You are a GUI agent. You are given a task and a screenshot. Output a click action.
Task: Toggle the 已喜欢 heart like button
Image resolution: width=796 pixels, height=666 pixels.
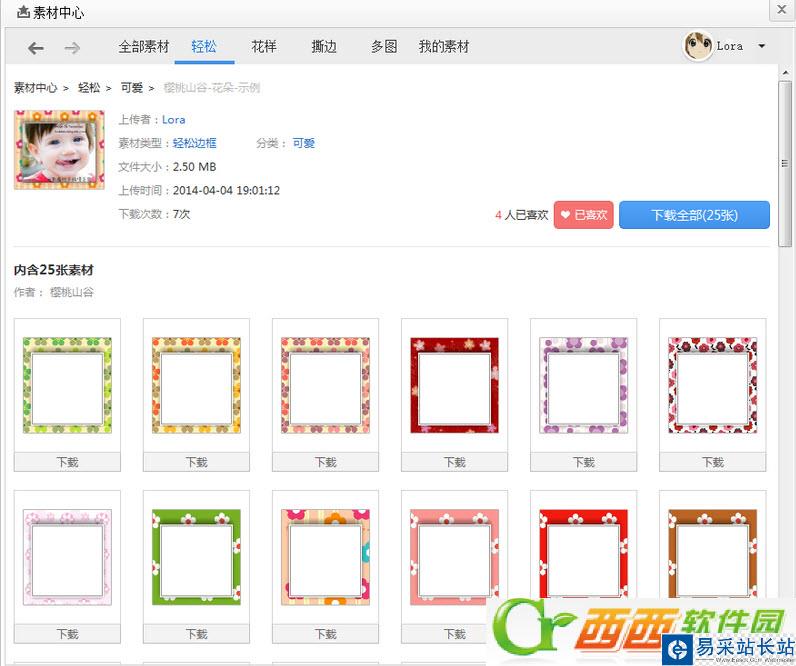click(x=583, y=215)
